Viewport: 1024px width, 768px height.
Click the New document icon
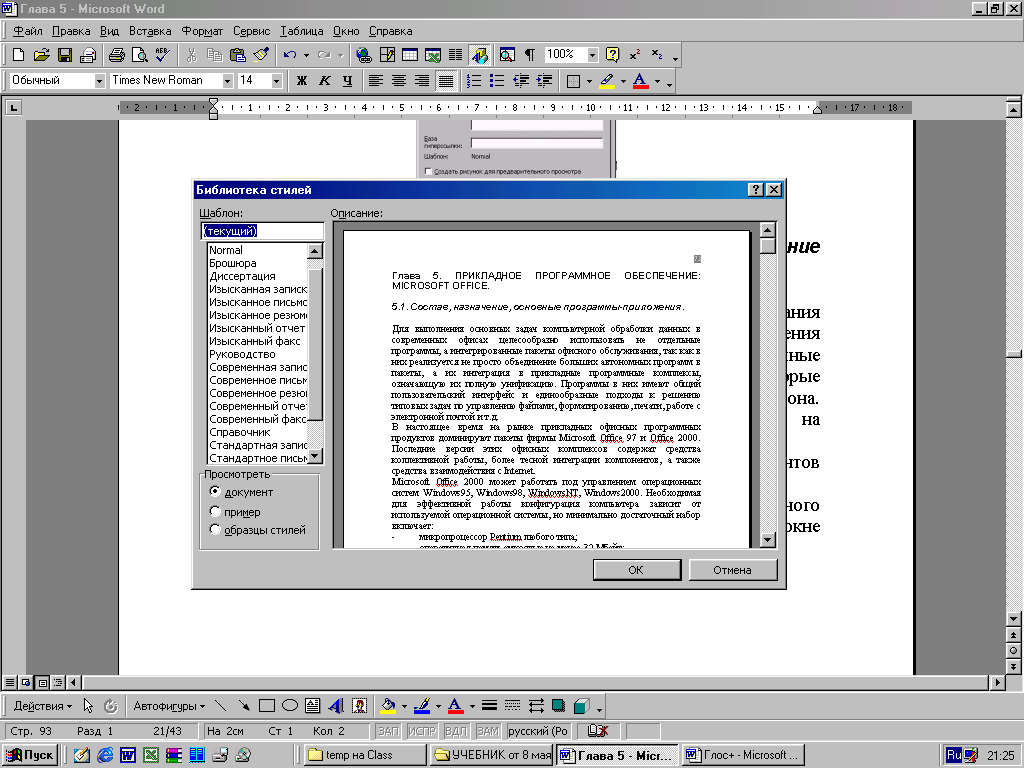click(x=18, y=55)
